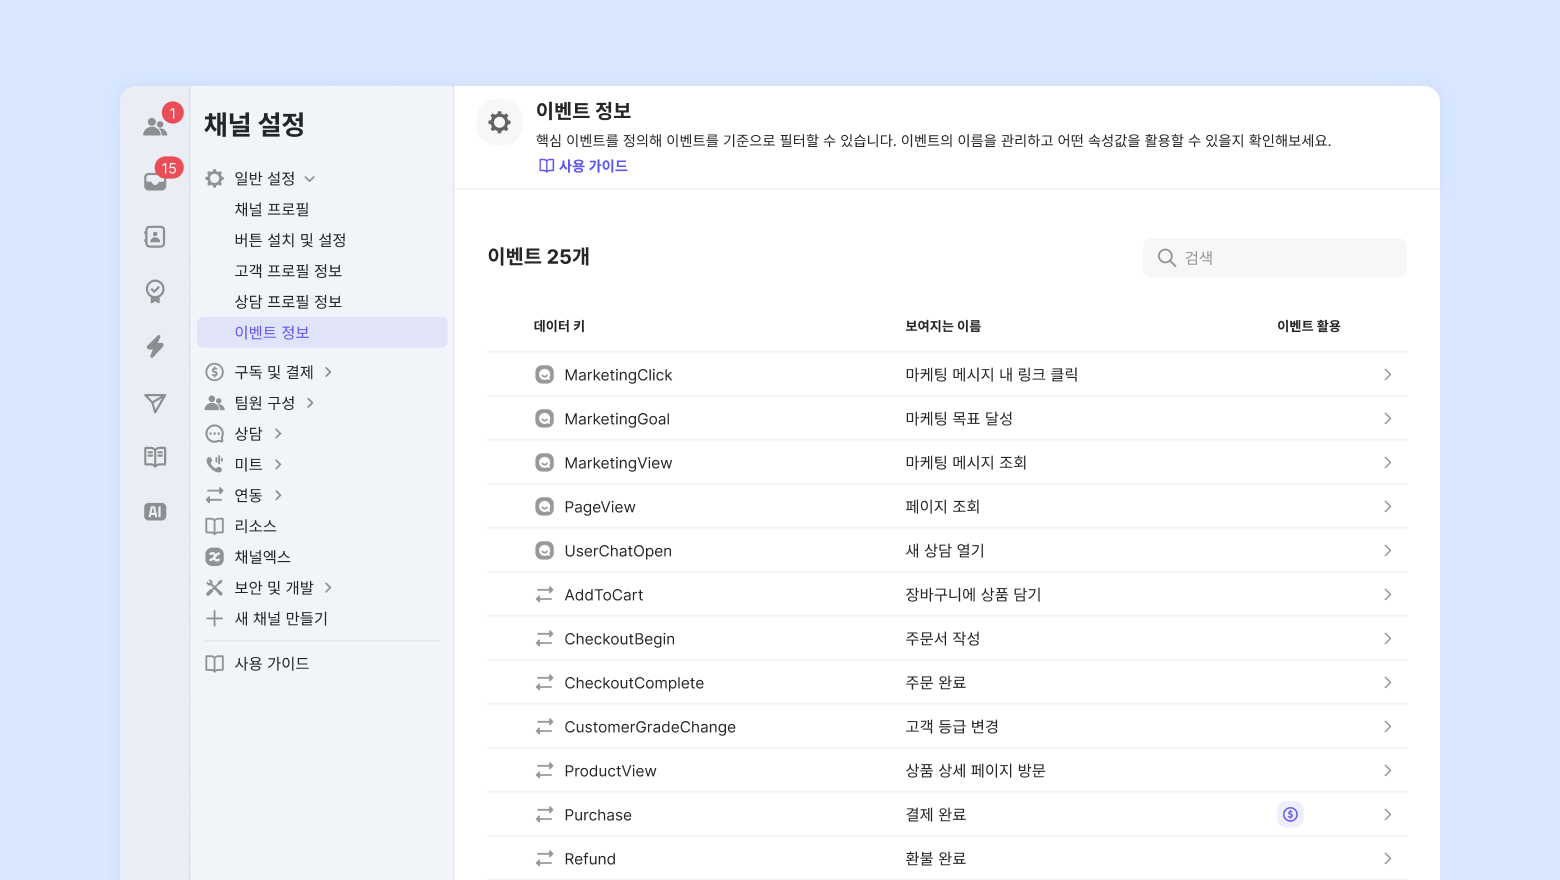1560x880 pixels.
Task: Click the lightning bolt automation icon
Action: coord(155,347)
